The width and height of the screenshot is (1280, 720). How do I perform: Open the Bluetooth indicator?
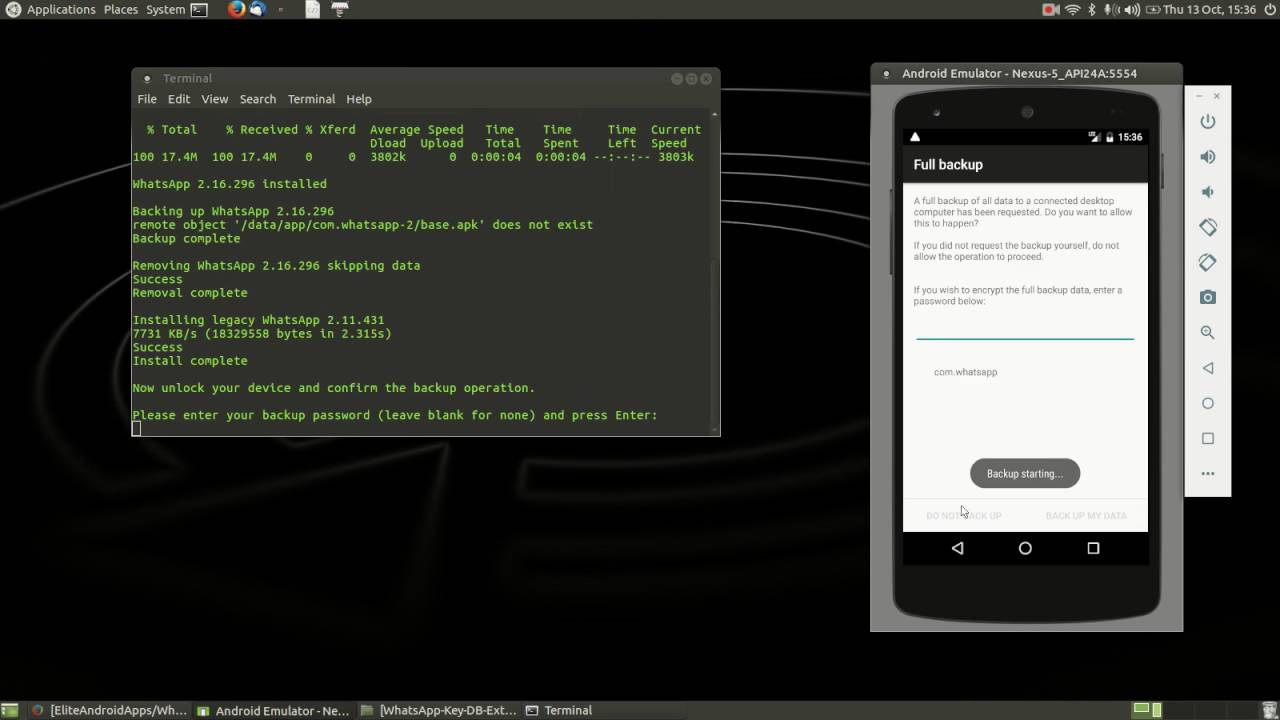[1092, 9]
